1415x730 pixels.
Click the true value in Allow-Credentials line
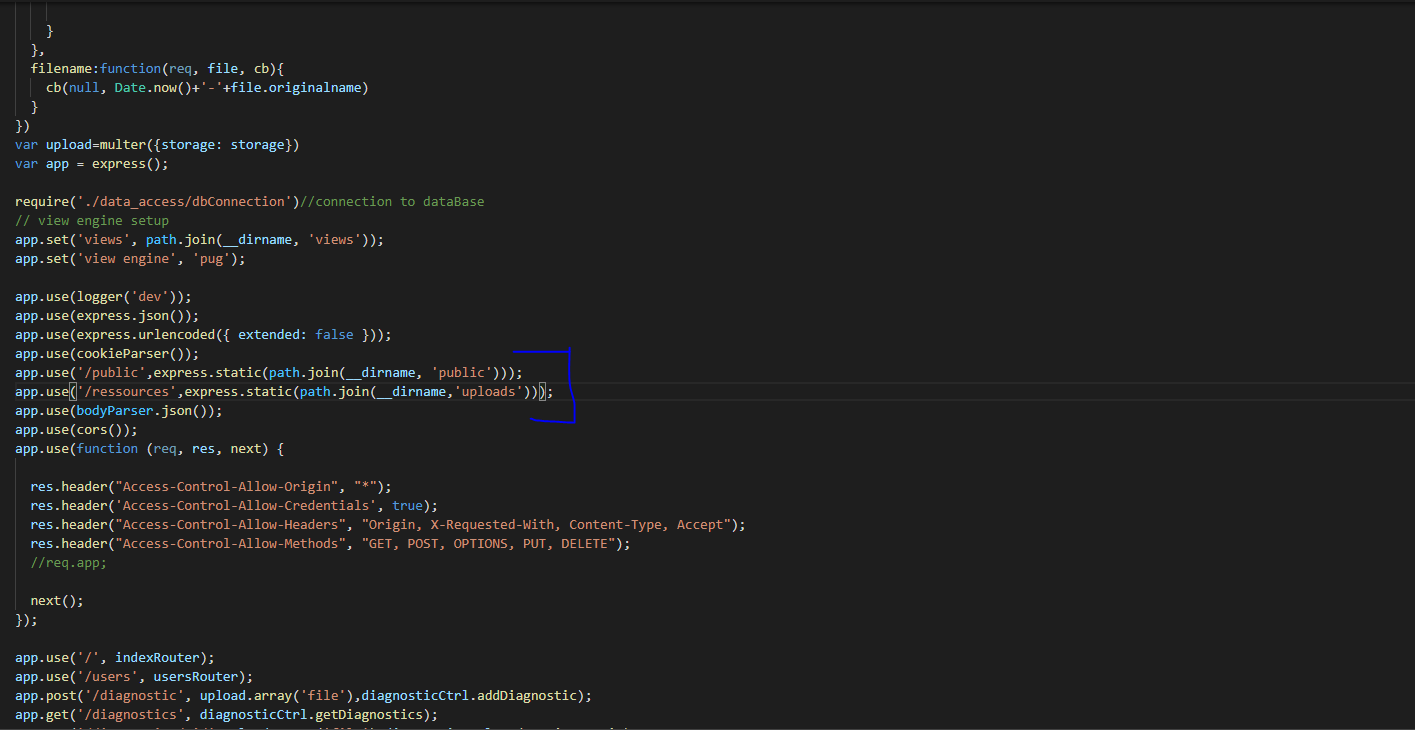[407, 506]
